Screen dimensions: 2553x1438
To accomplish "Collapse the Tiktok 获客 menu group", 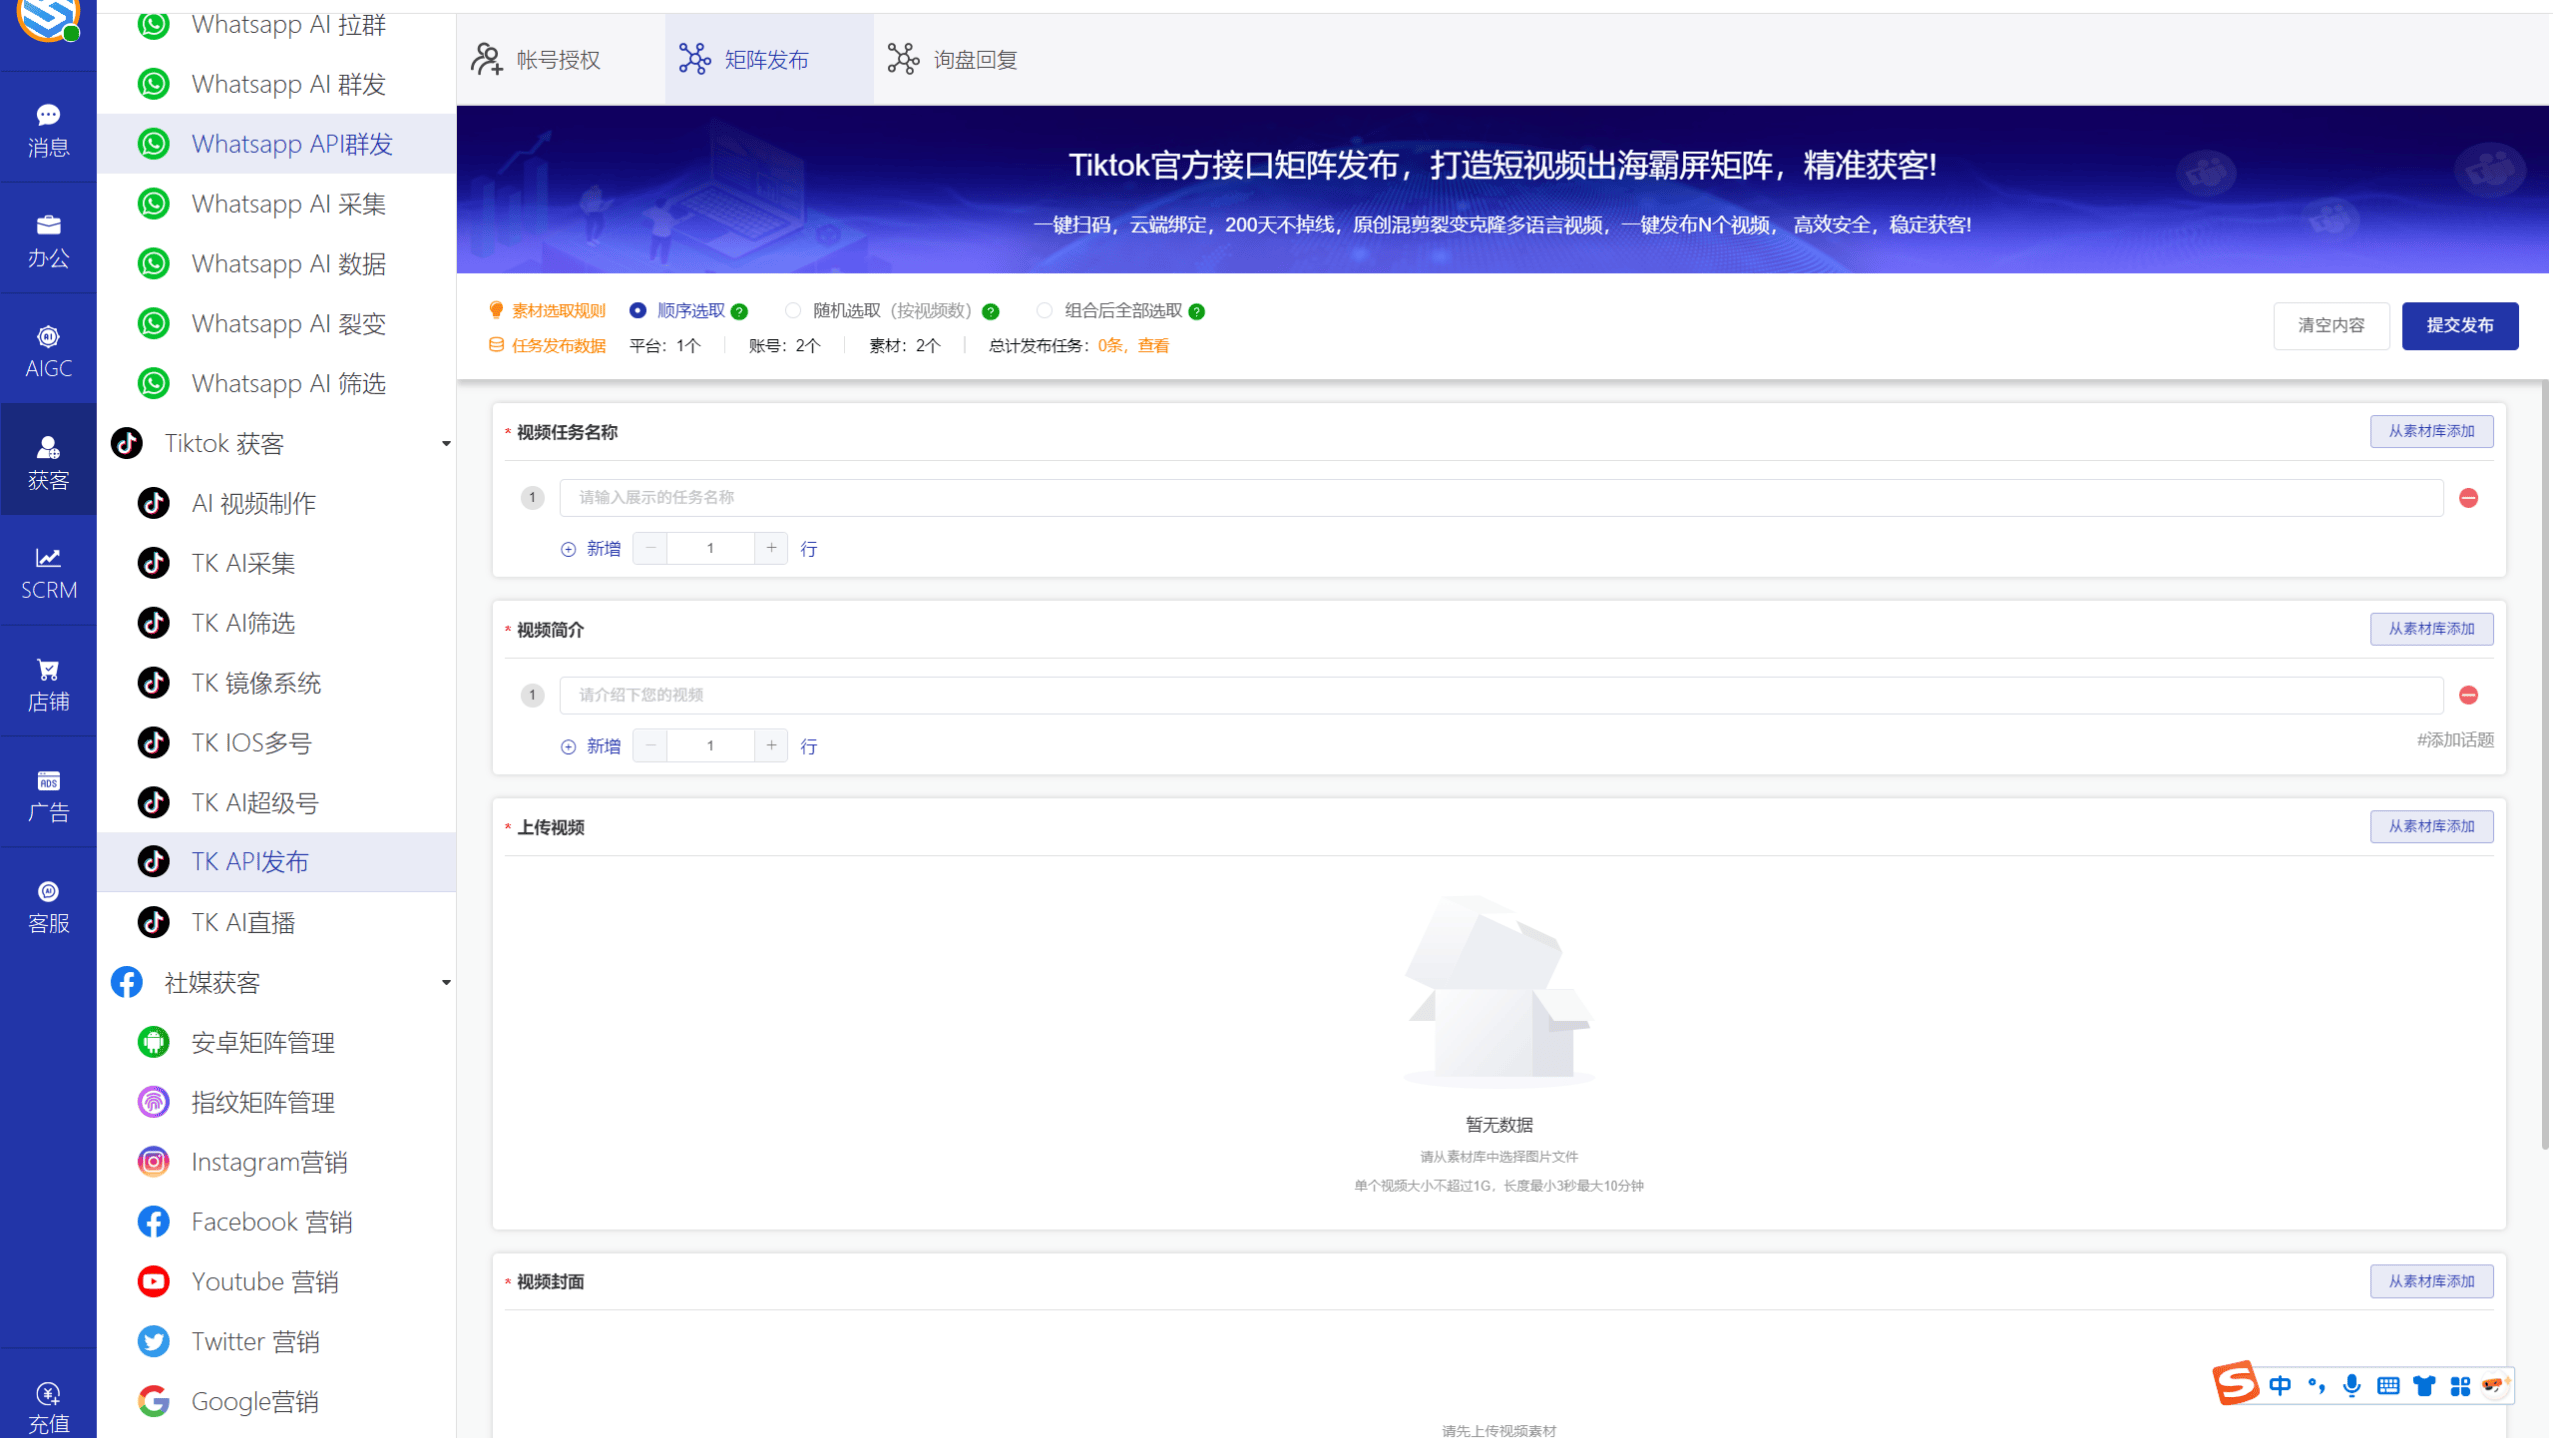I will click(446, 442).
